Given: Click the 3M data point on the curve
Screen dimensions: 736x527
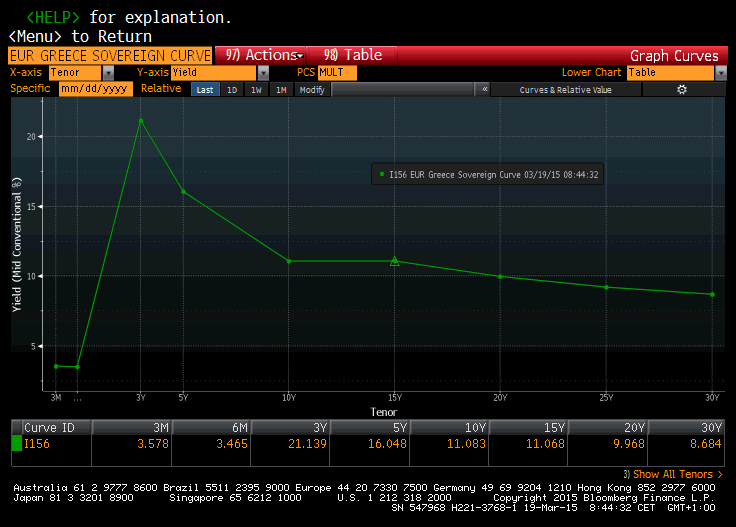Looking at the screenshot, I should click(56, 366).
